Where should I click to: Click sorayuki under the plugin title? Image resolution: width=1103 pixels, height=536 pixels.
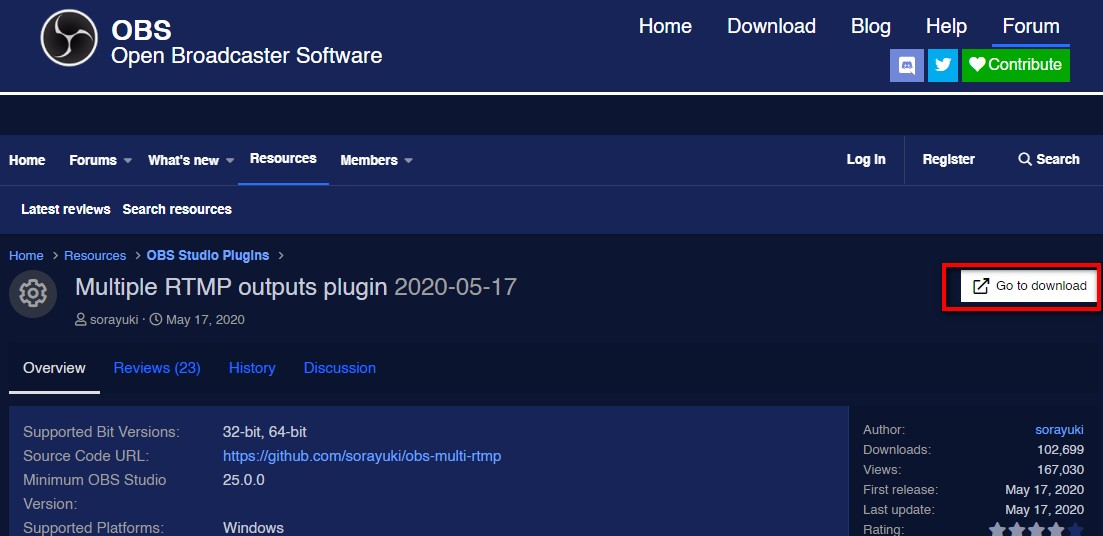(115, 320)
